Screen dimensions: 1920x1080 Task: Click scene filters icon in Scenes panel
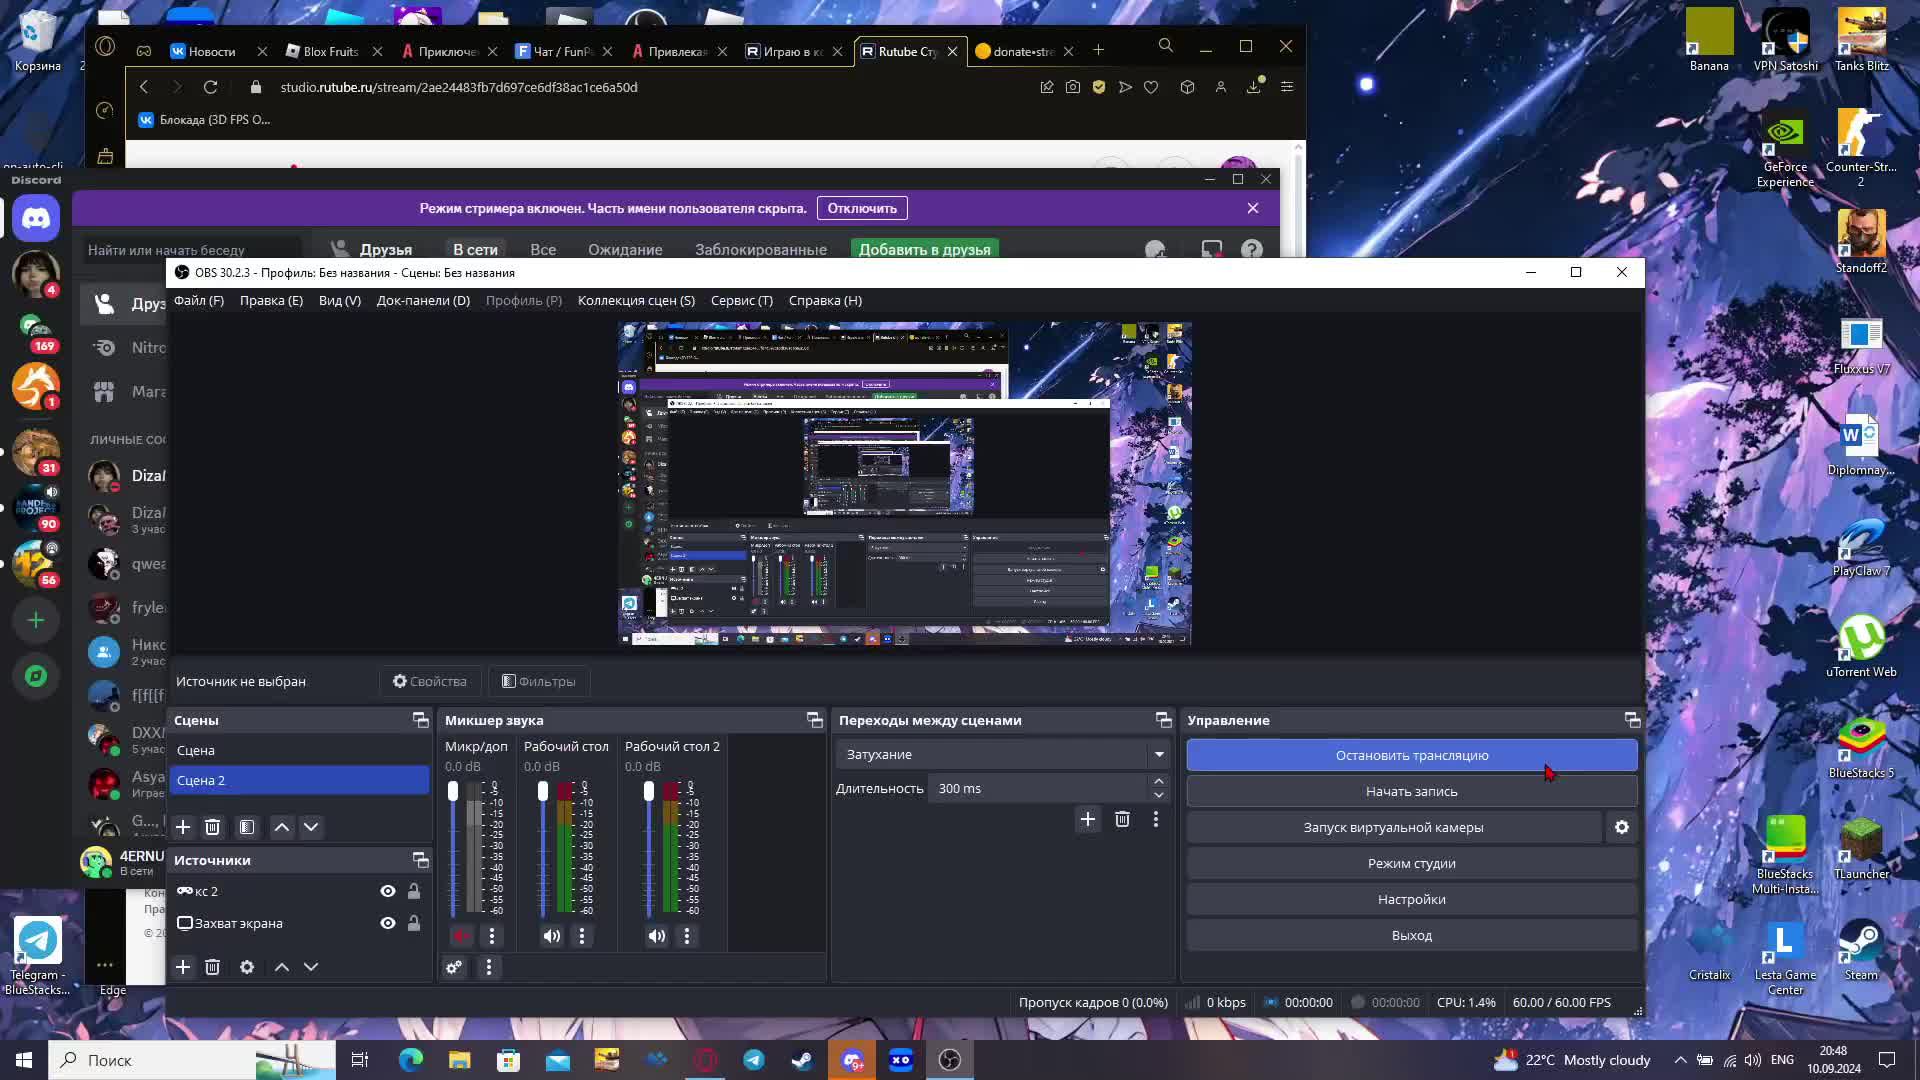point(247,827)
